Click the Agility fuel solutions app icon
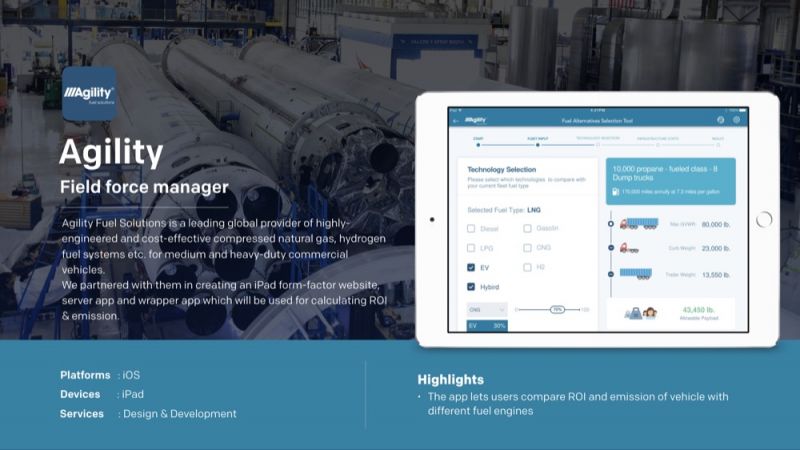 pos(89,94)
